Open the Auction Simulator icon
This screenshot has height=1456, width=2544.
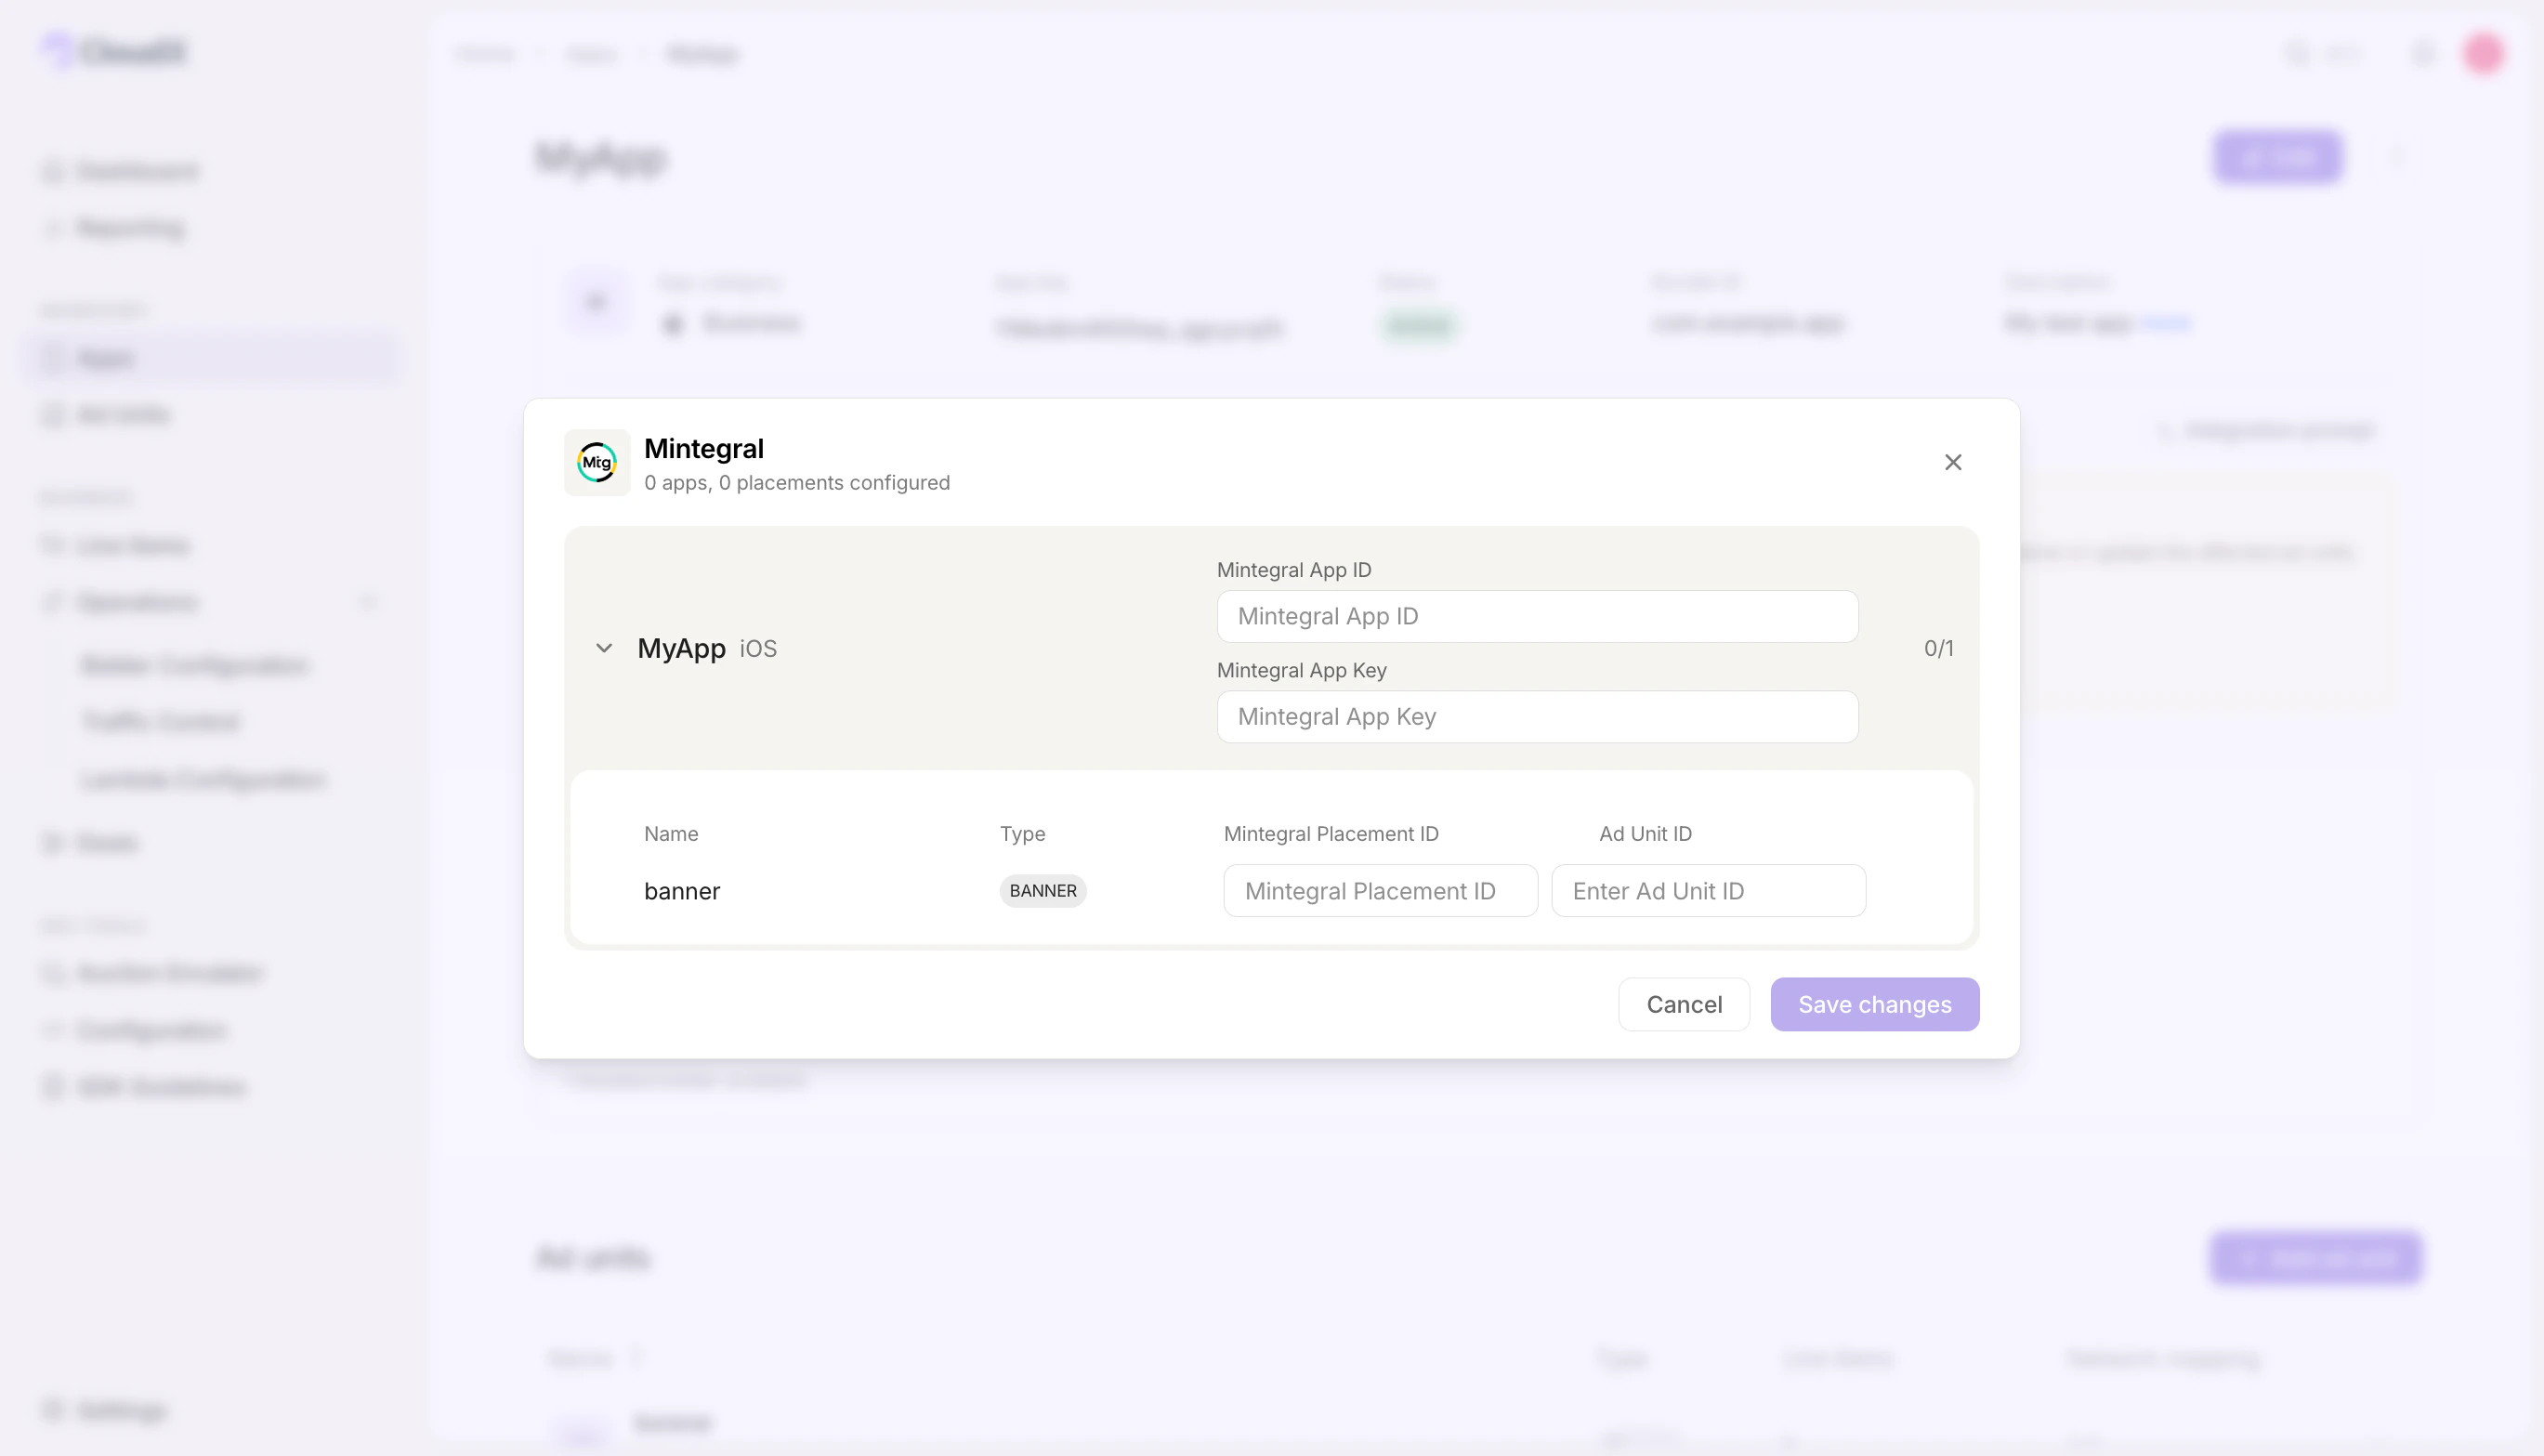[x=54, y=972]
